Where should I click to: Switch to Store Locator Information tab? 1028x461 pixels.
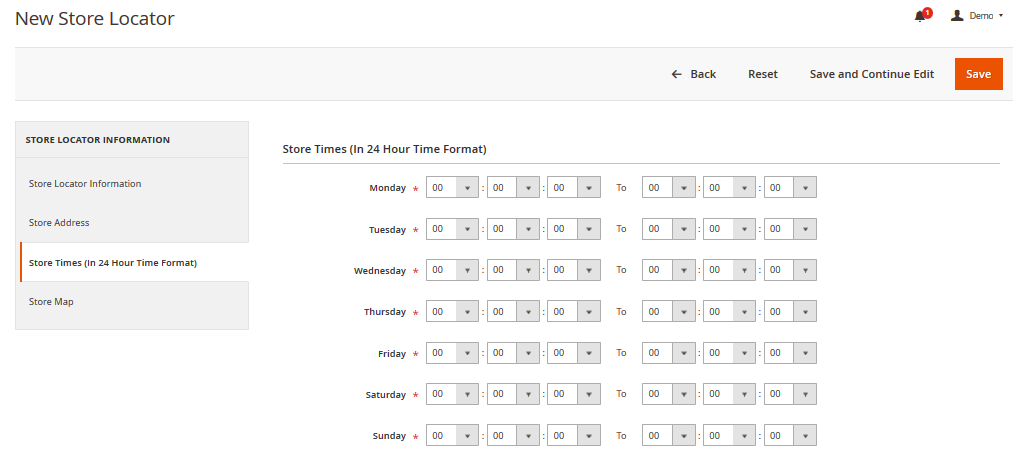85,184
